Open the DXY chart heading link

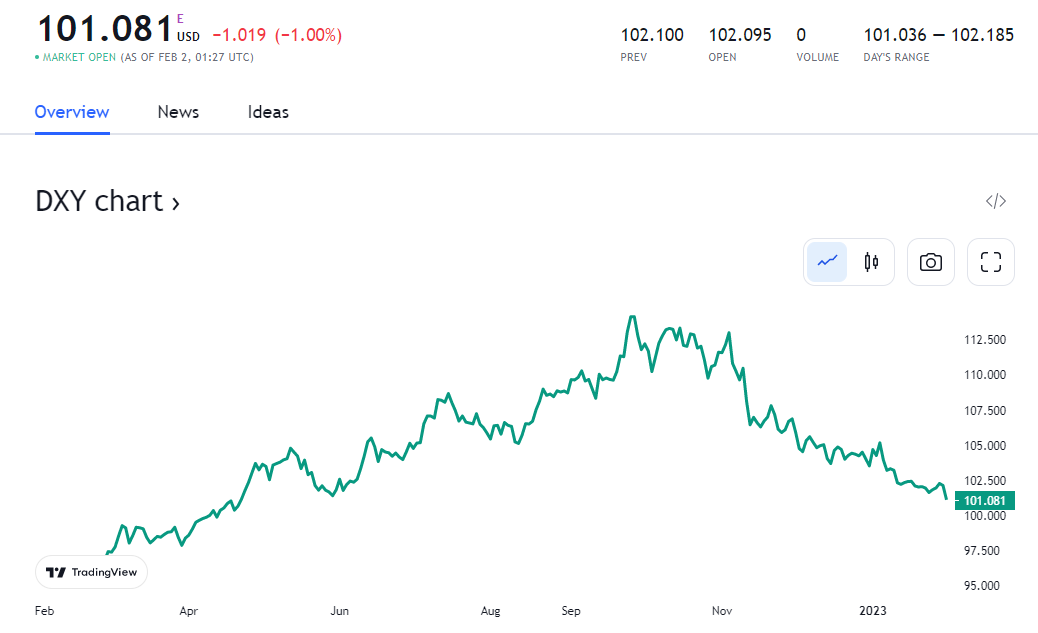pos(98,201)
